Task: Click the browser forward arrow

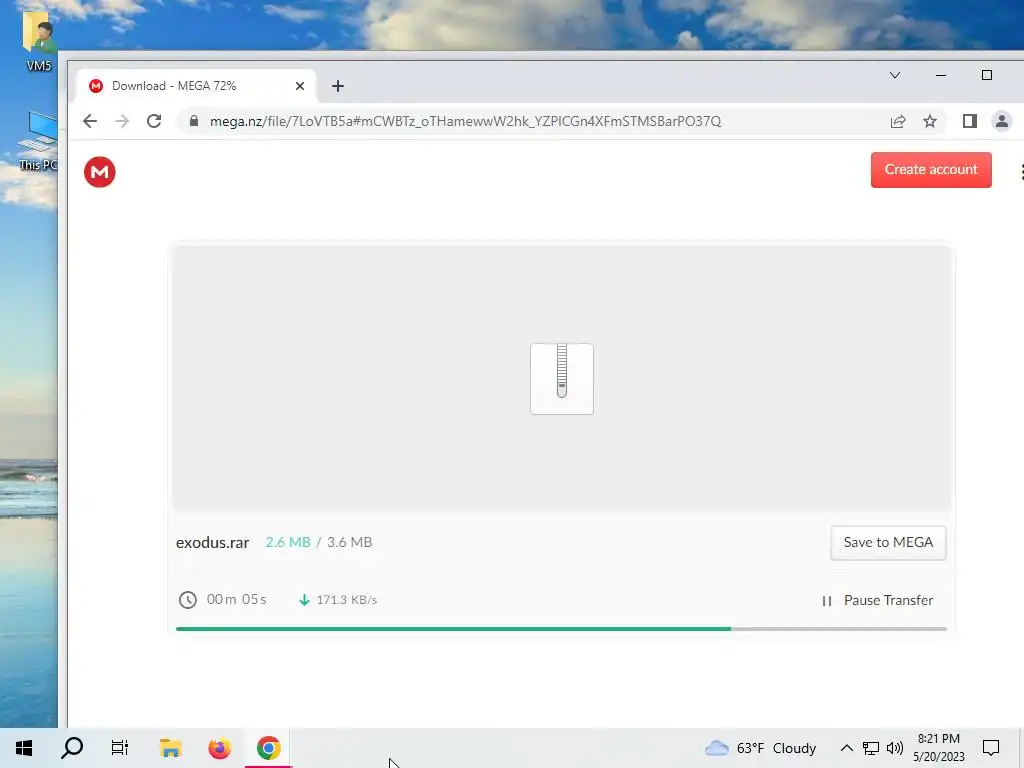Action: [x=122, y=121]
